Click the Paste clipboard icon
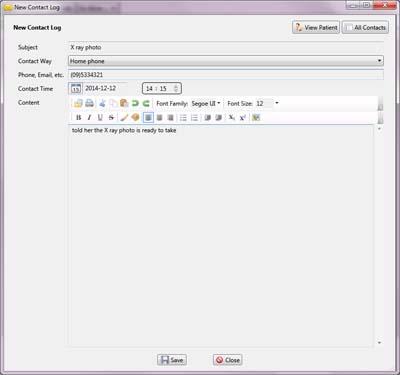Viewport: 400px width, 375px height. click(124, 104)
